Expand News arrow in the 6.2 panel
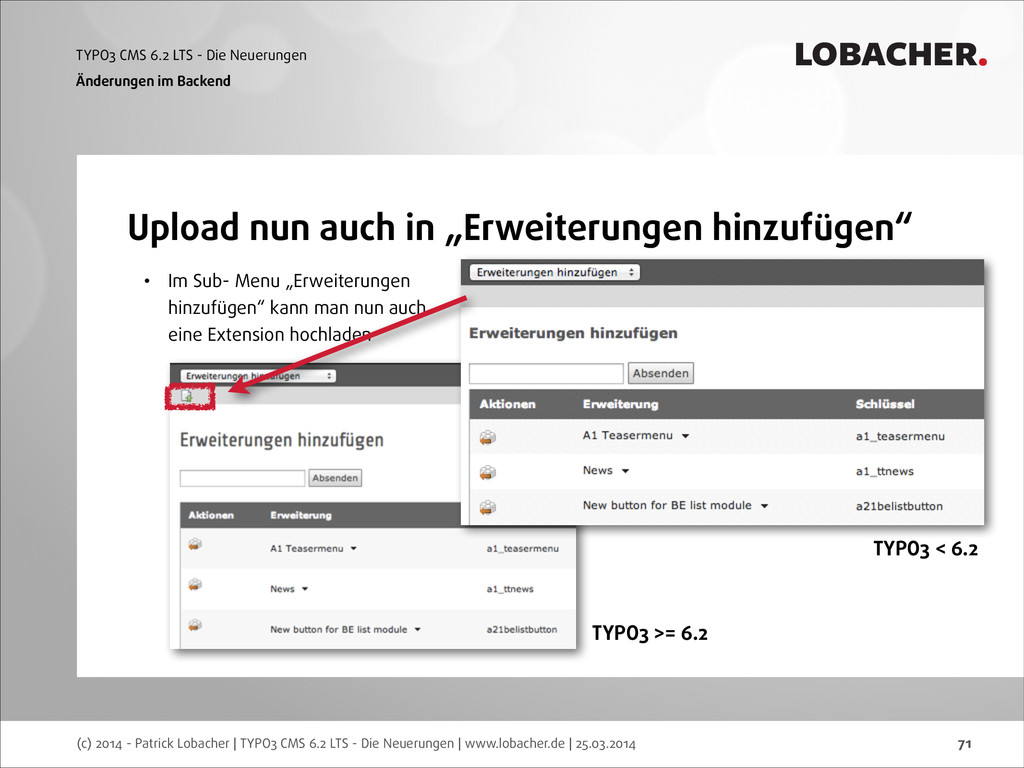1024x768 pixels. (x=305, y=589)
